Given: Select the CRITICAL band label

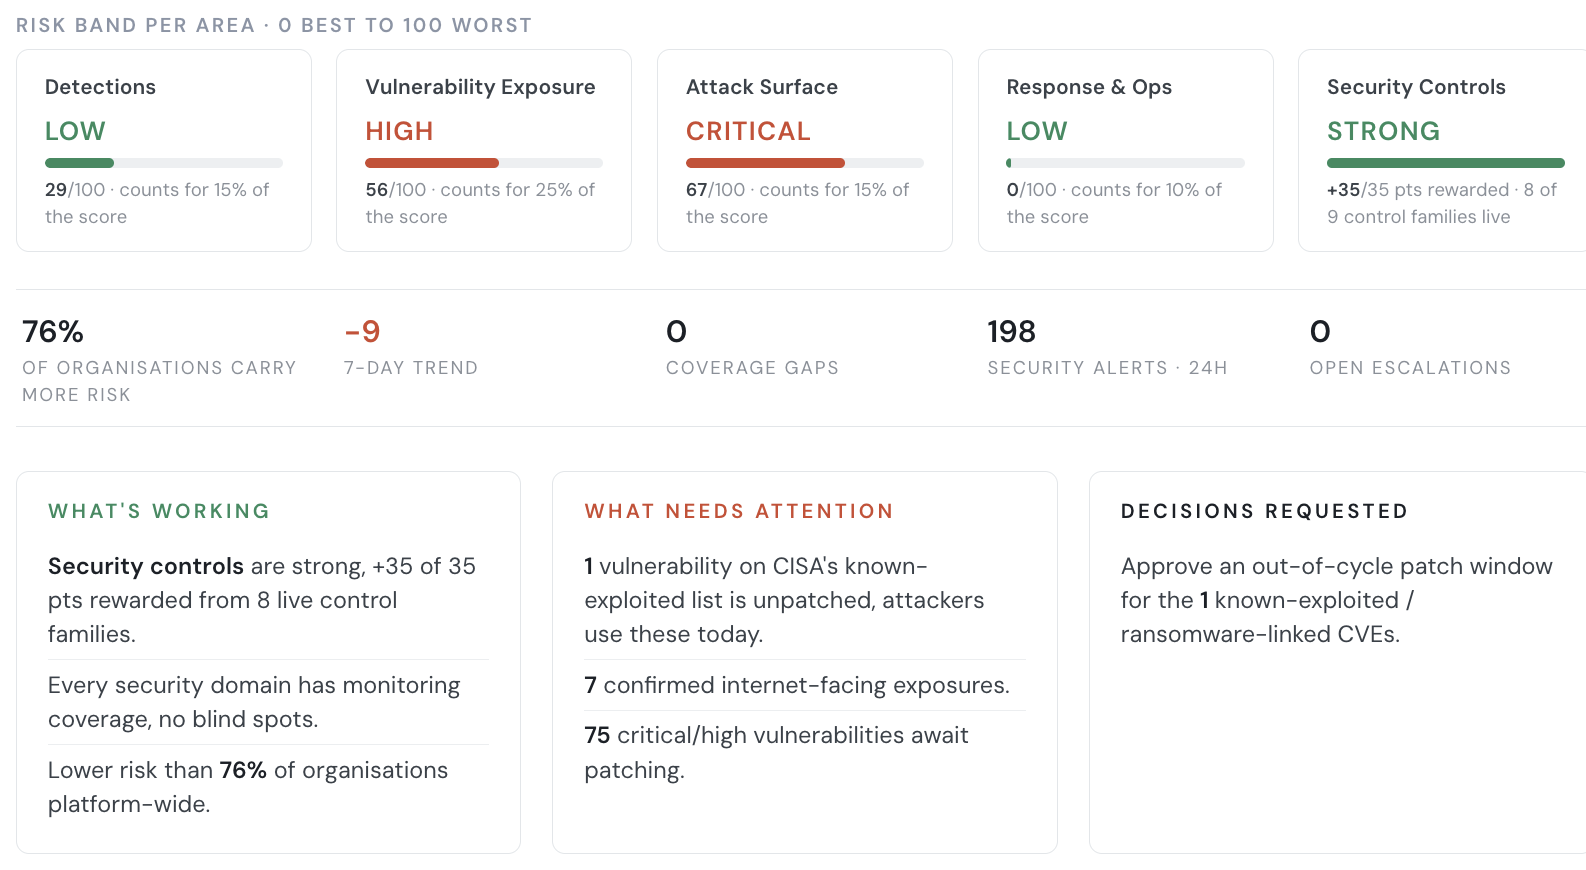Looking at the screenshot, I should [x=748, y=131].
